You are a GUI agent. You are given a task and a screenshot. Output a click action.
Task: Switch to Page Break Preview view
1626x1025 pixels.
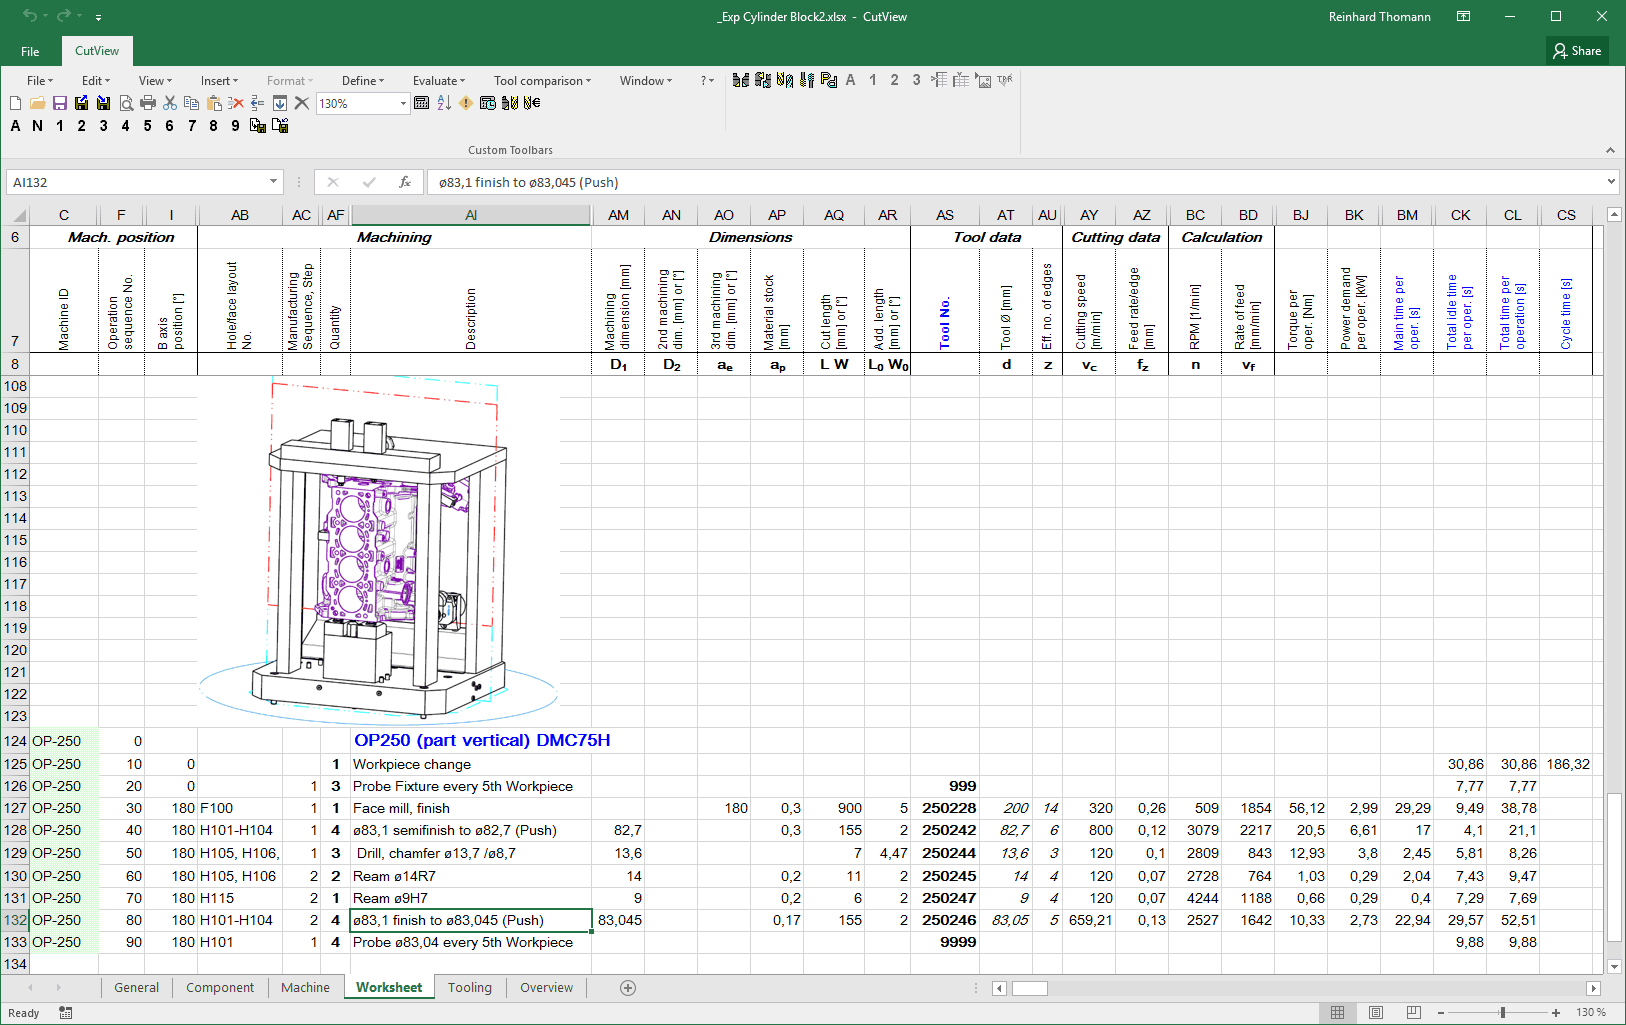1413,1013
